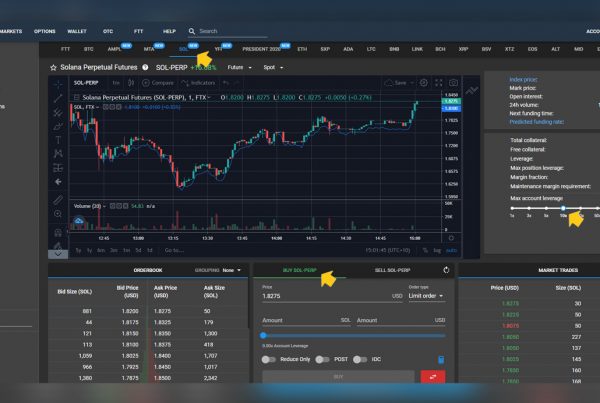Switch to the SELL SOL-PERP tab
This screenshot has width=600, height=403.
tap(393, 270)
